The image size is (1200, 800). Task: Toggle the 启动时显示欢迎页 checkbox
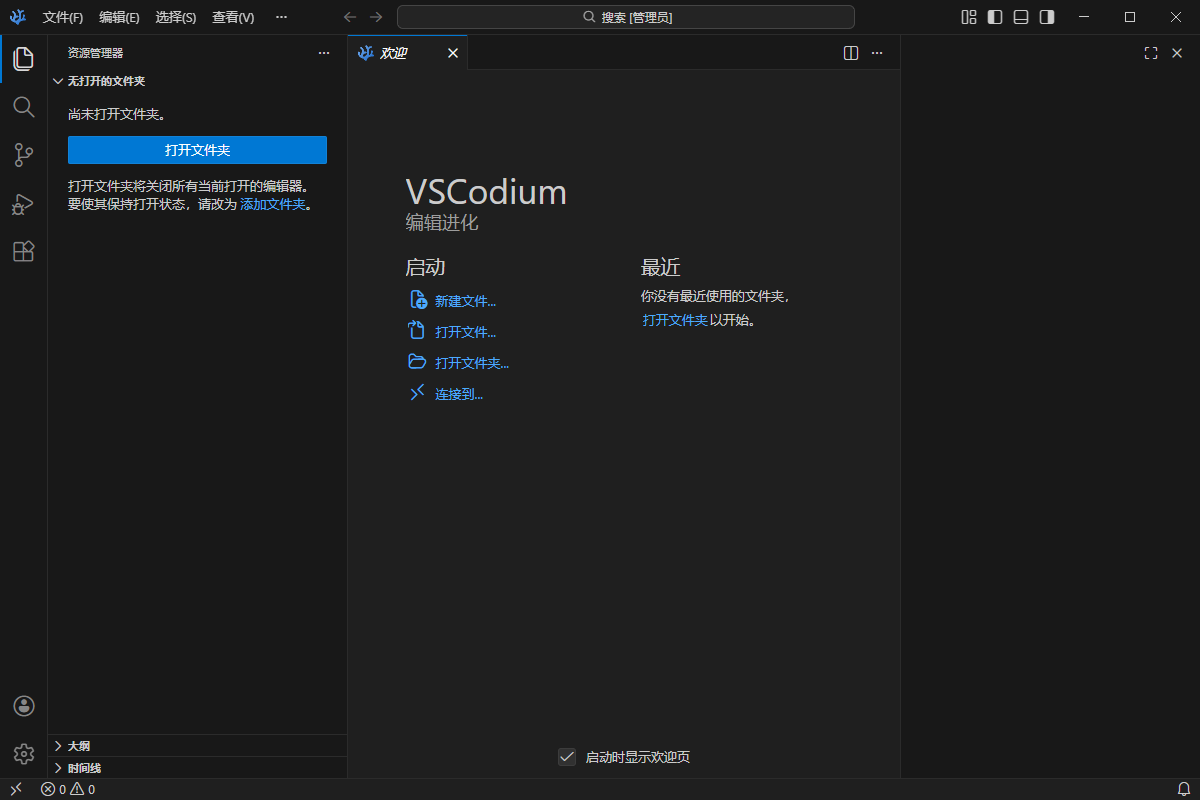coord(567,757)
